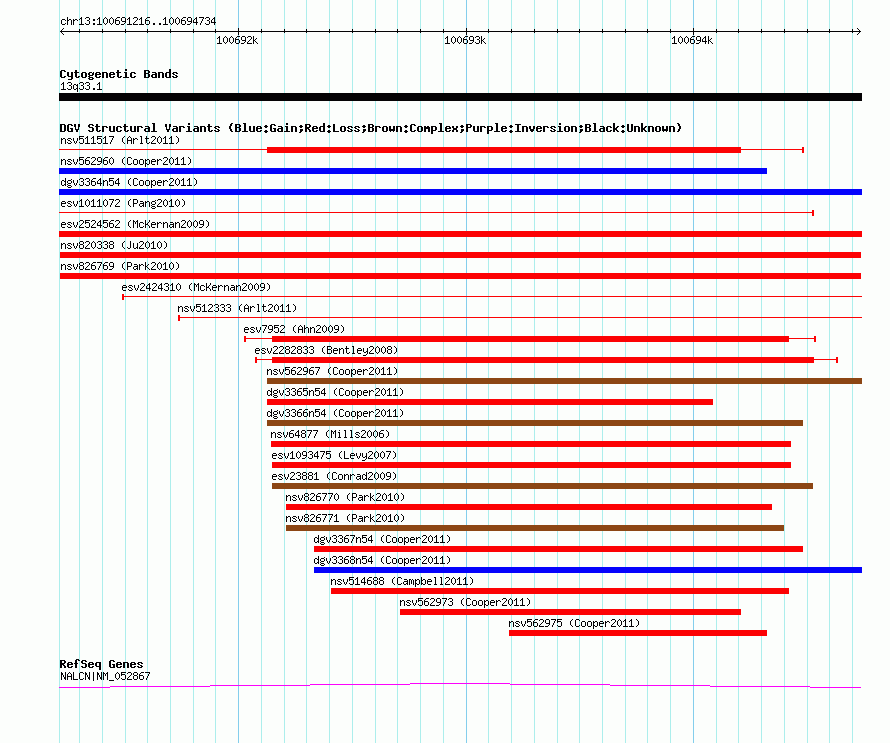Click esv23881 (Conrad2009) variant label
Screen dimensions: 890x743
(x=334, y=476)
